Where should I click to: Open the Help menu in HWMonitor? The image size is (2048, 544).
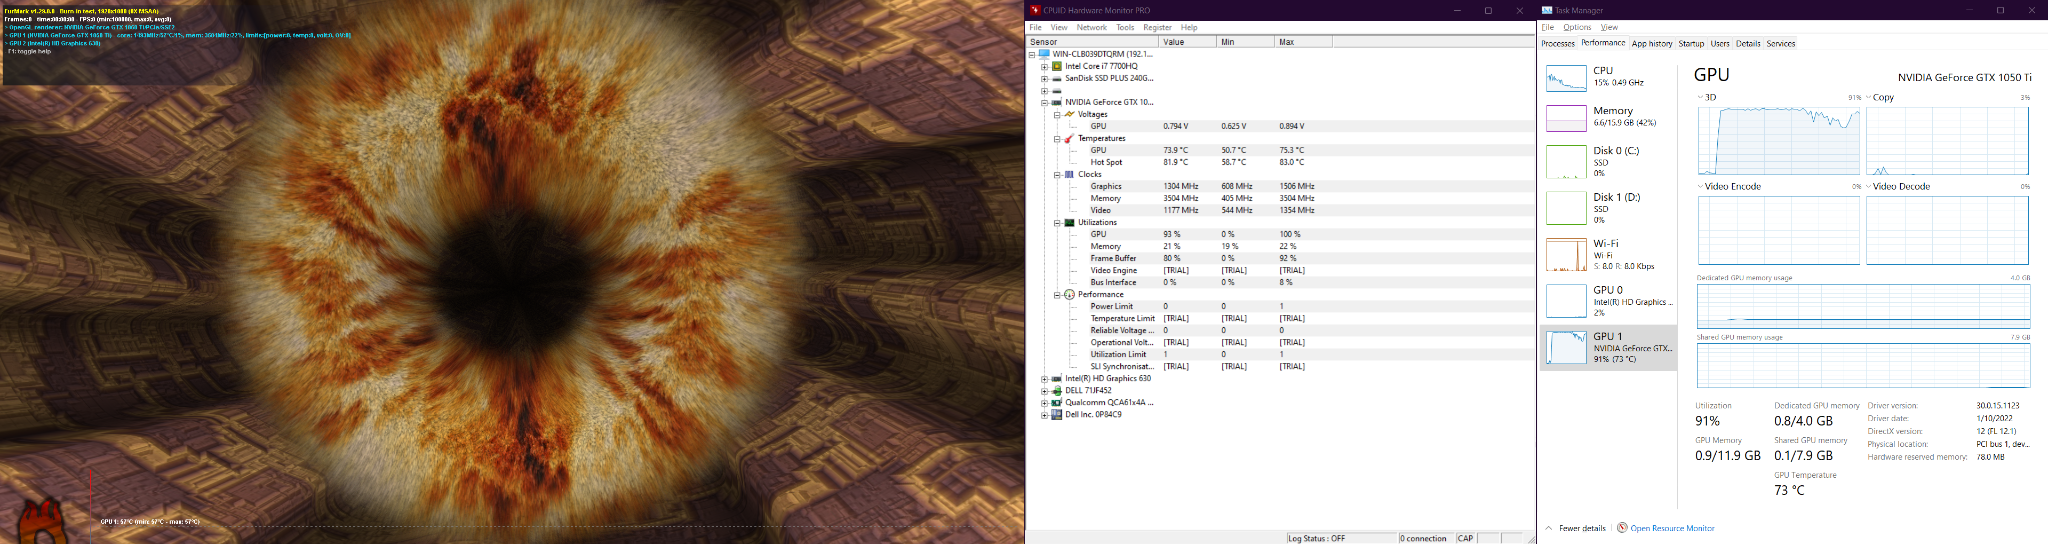pyautogui.click(x=1188, y=27)
